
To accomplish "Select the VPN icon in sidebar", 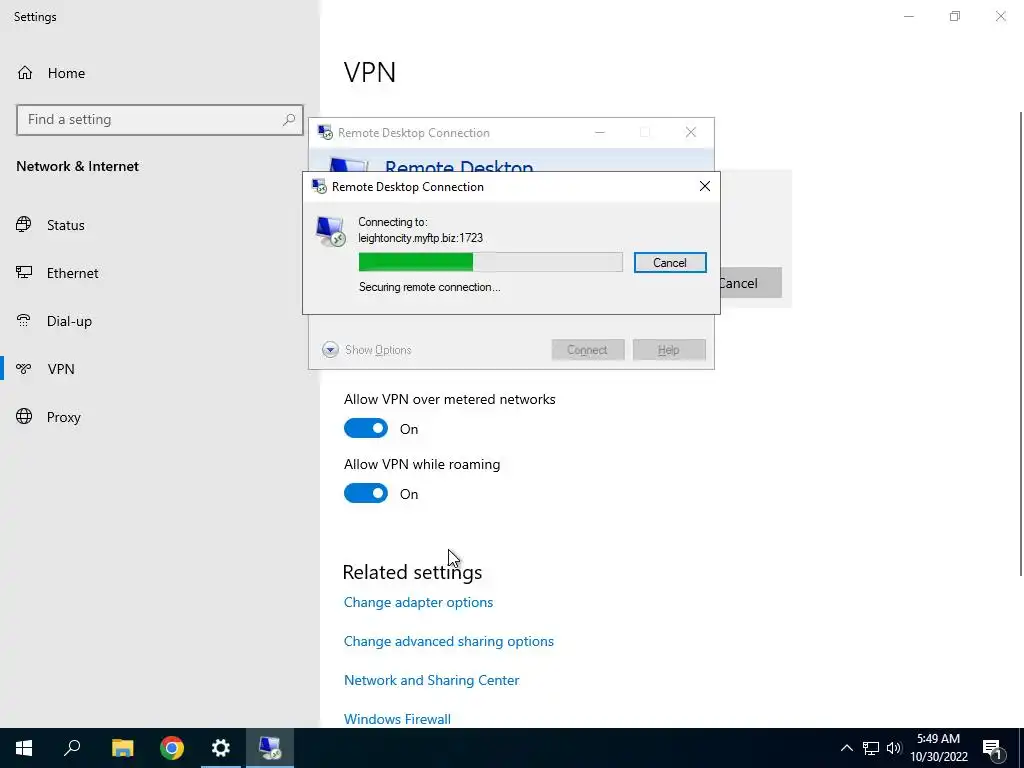I will tap(24, 369).
